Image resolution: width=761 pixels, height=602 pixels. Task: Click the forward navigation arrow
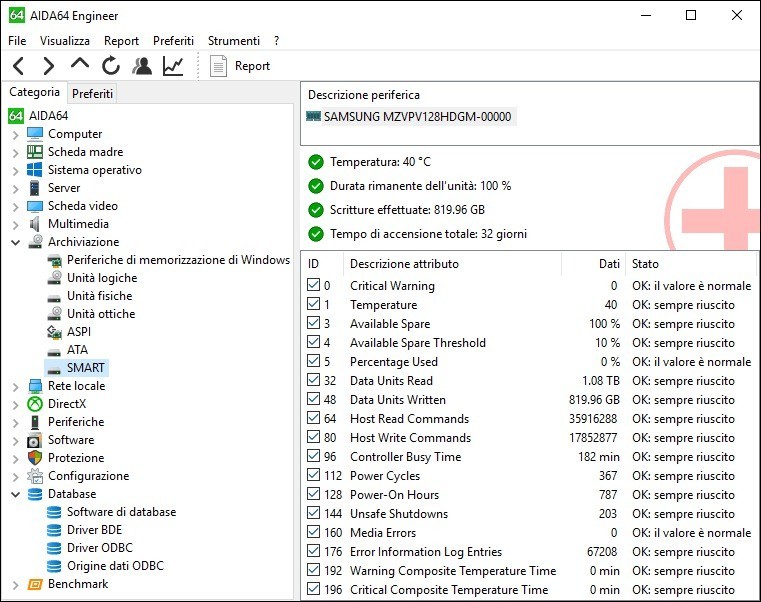point(48,66)
